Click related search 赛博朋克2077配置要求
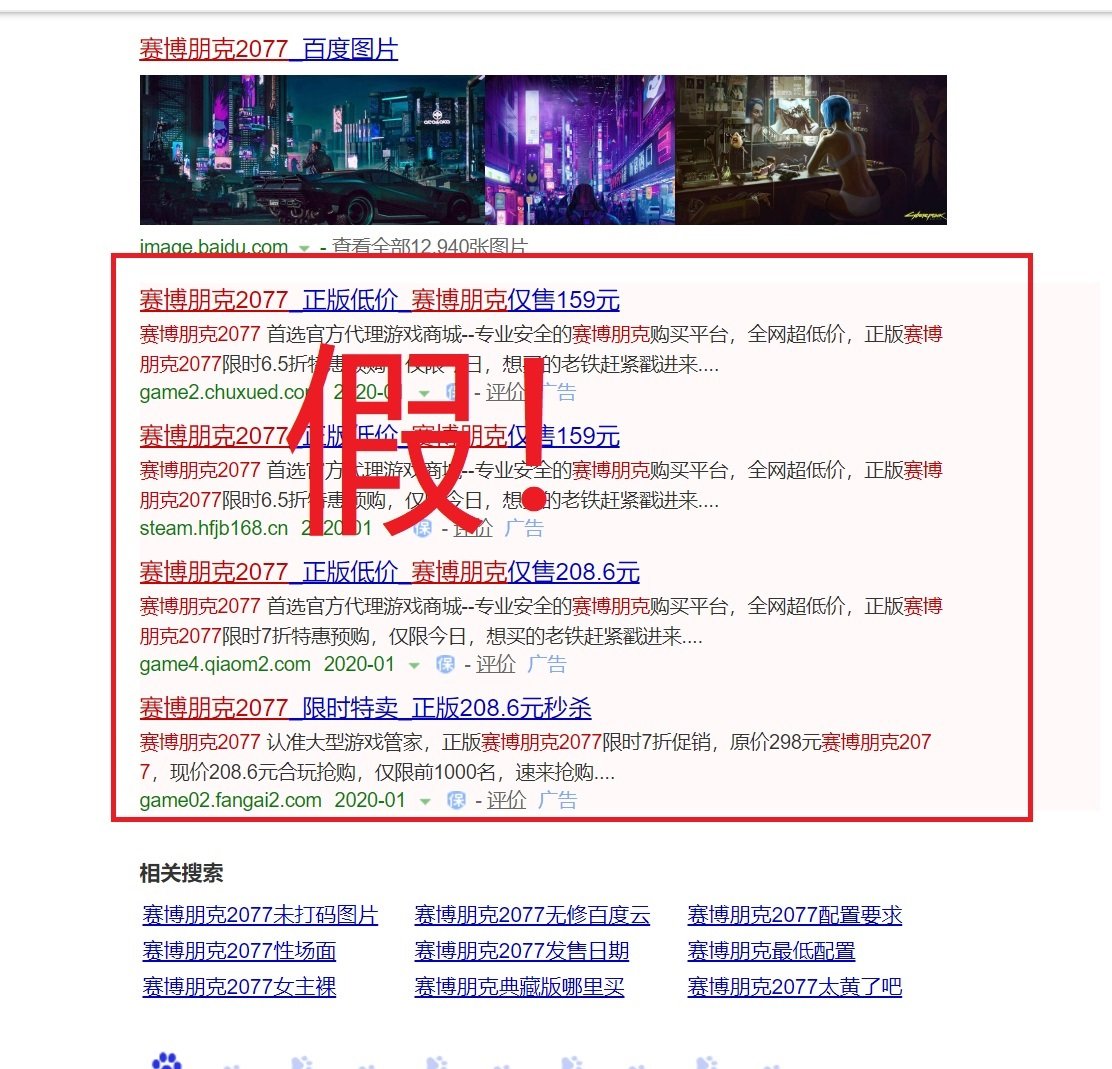 click(x=794, y=915)
